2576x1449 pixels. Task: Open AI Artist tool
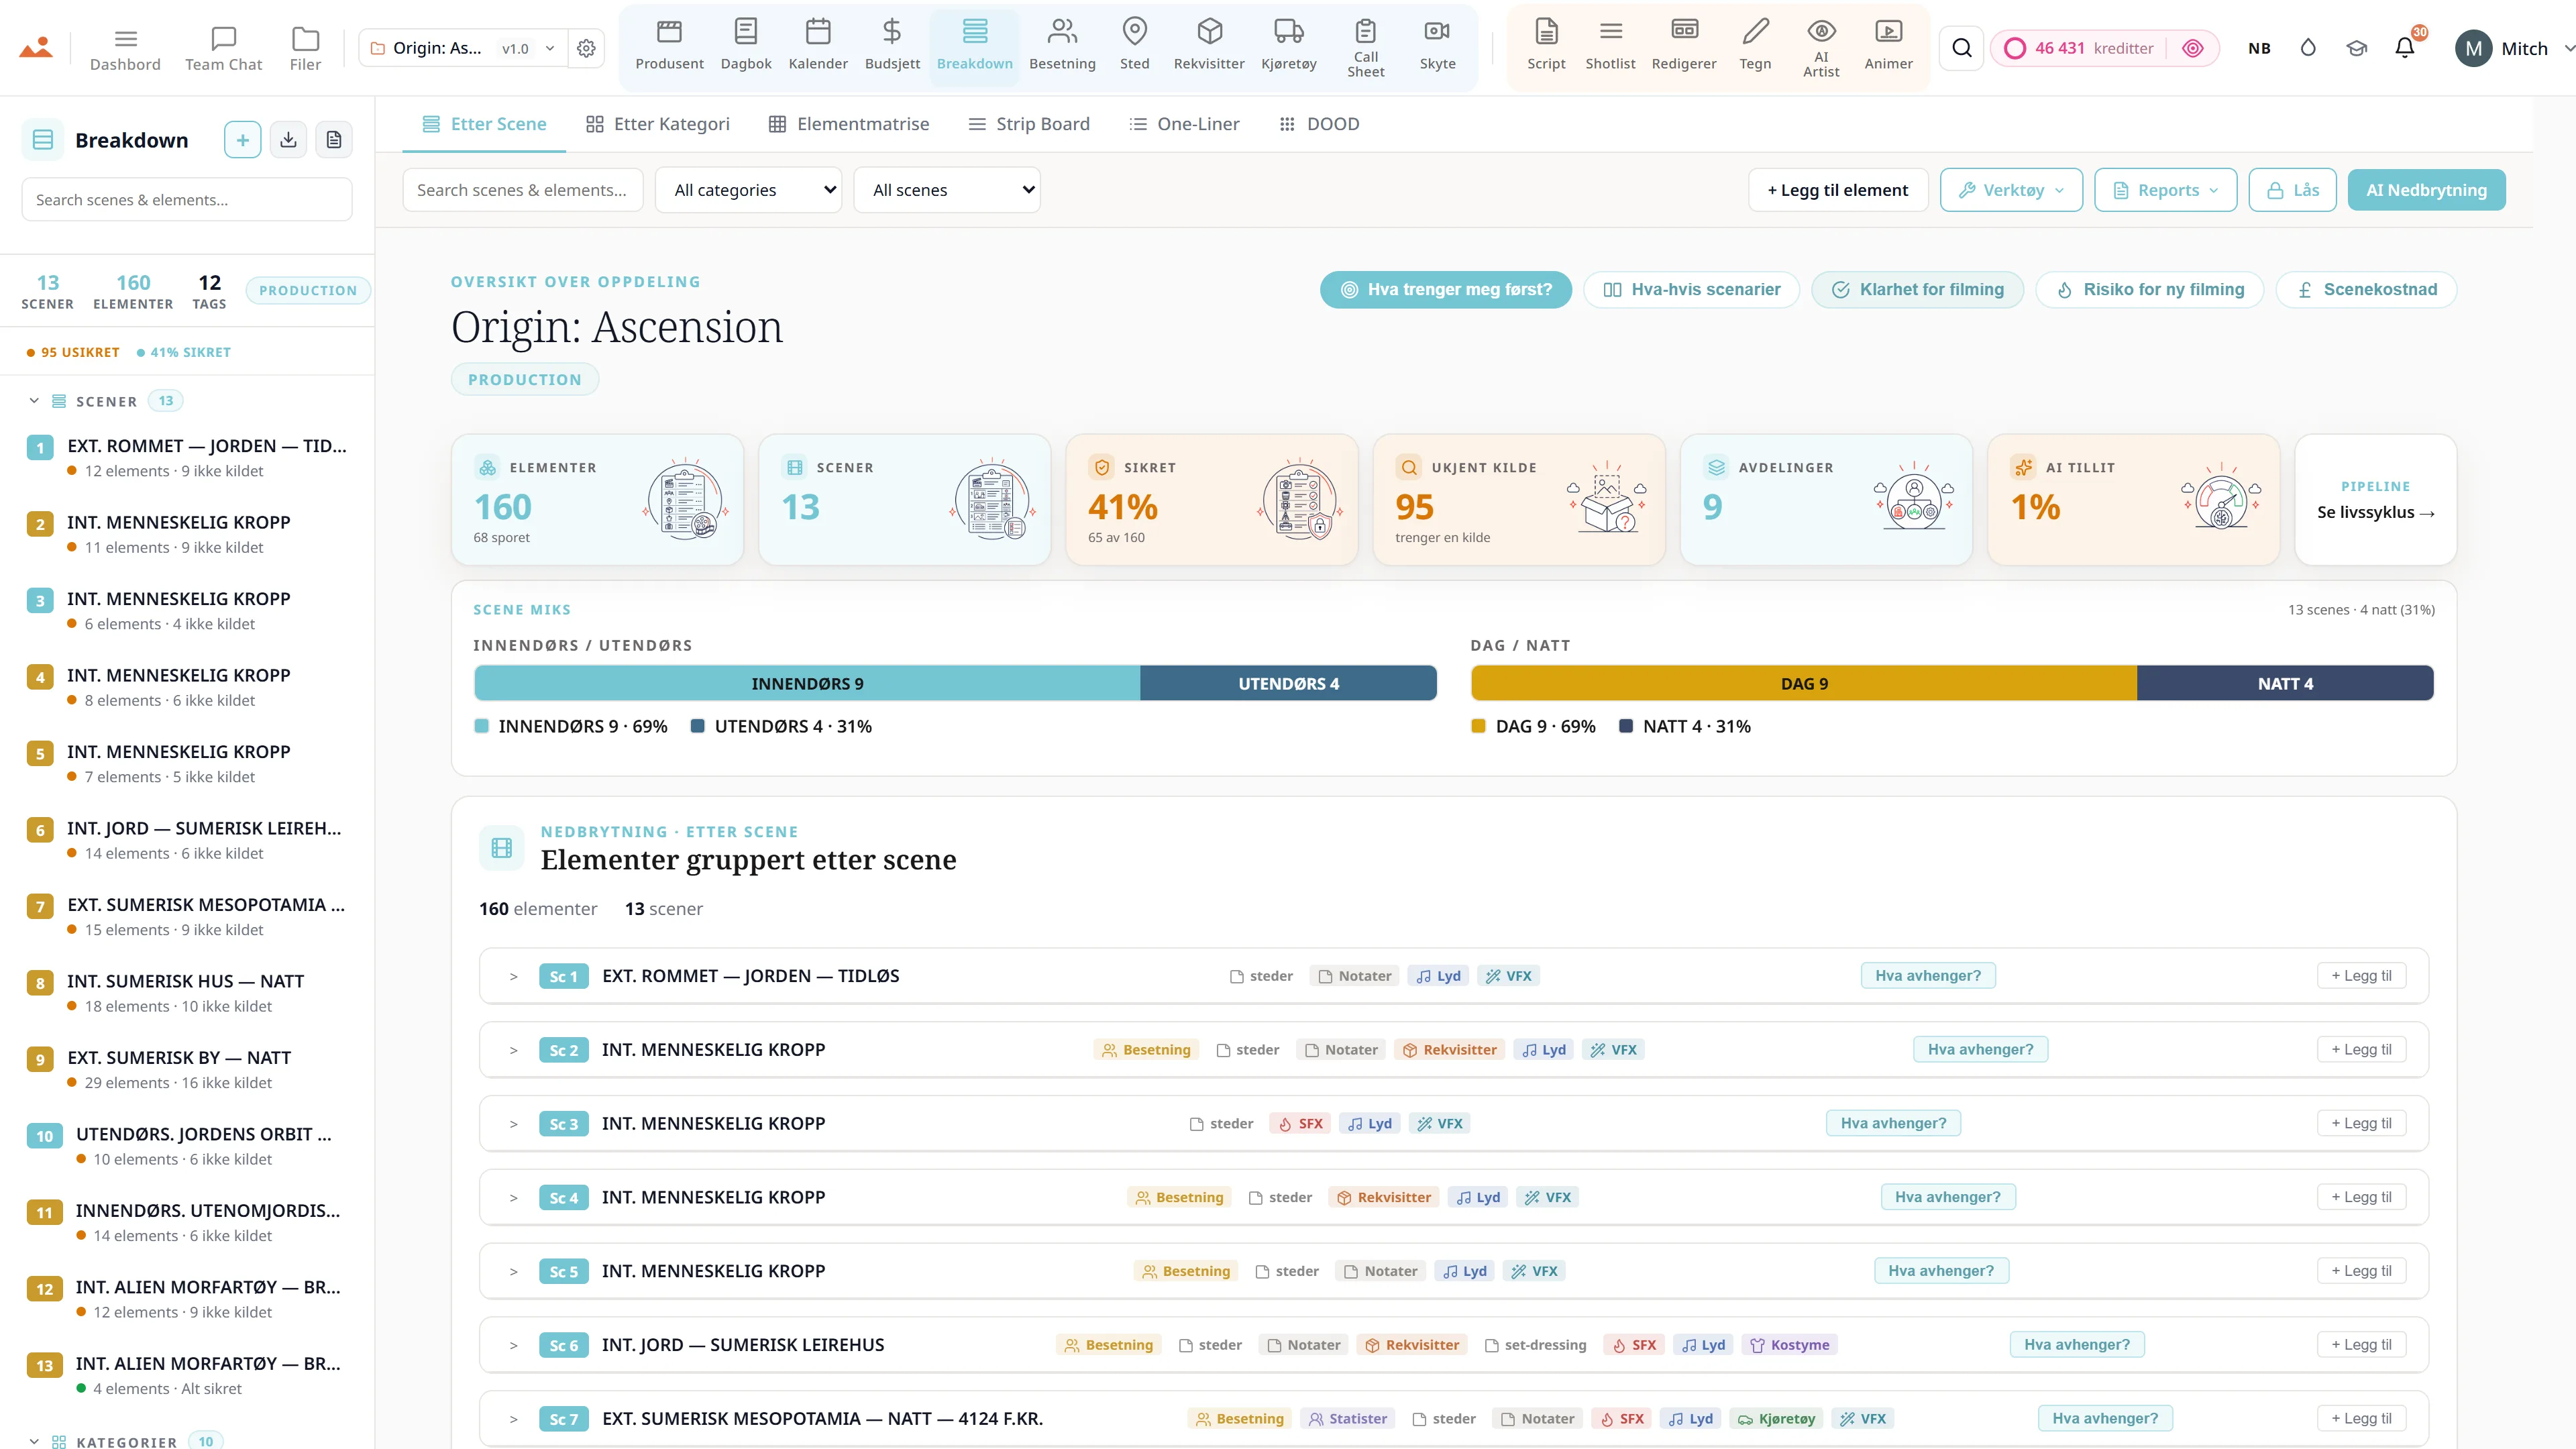1821,48
